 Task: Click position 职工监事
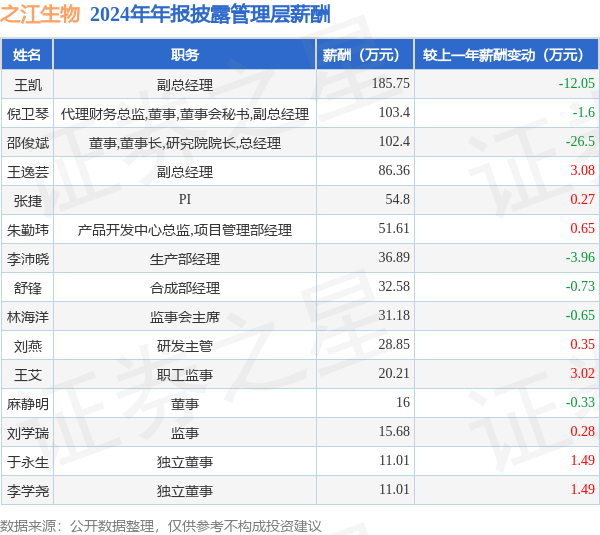185,375
